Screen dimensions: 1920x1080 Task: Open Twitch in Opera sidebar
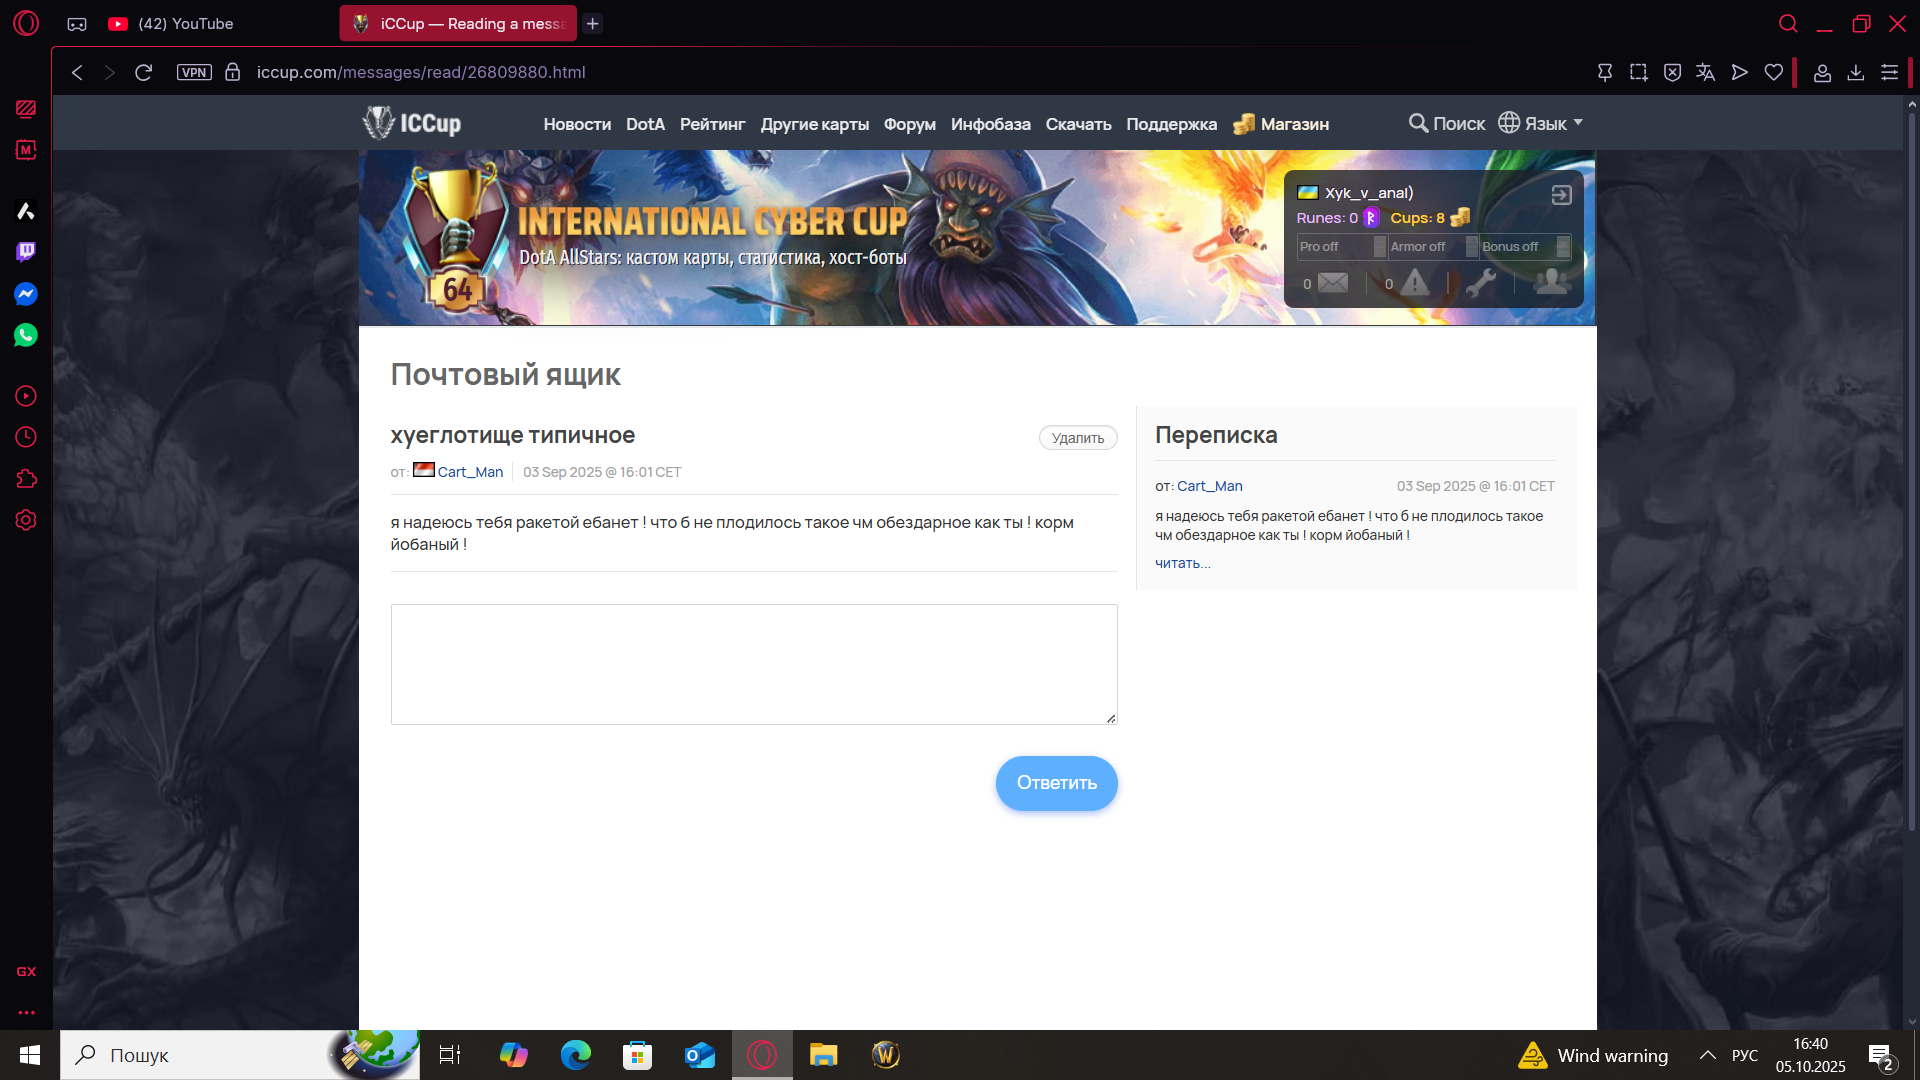(26, 252)
